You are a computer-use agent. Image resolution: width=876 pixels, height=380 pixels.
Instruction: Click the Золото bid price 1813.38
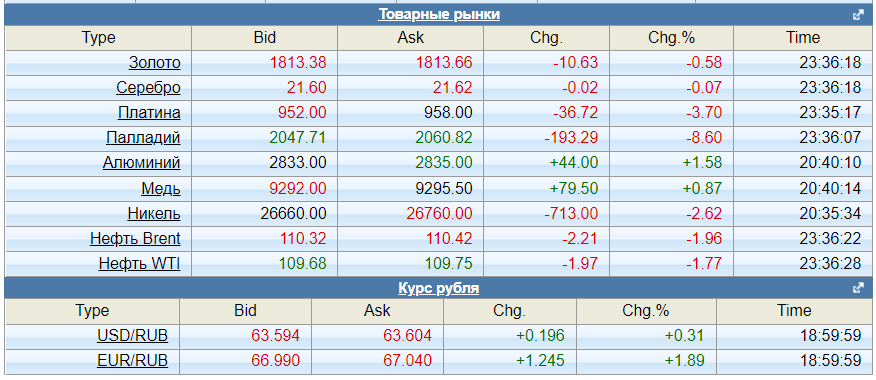tap(298, 63)
